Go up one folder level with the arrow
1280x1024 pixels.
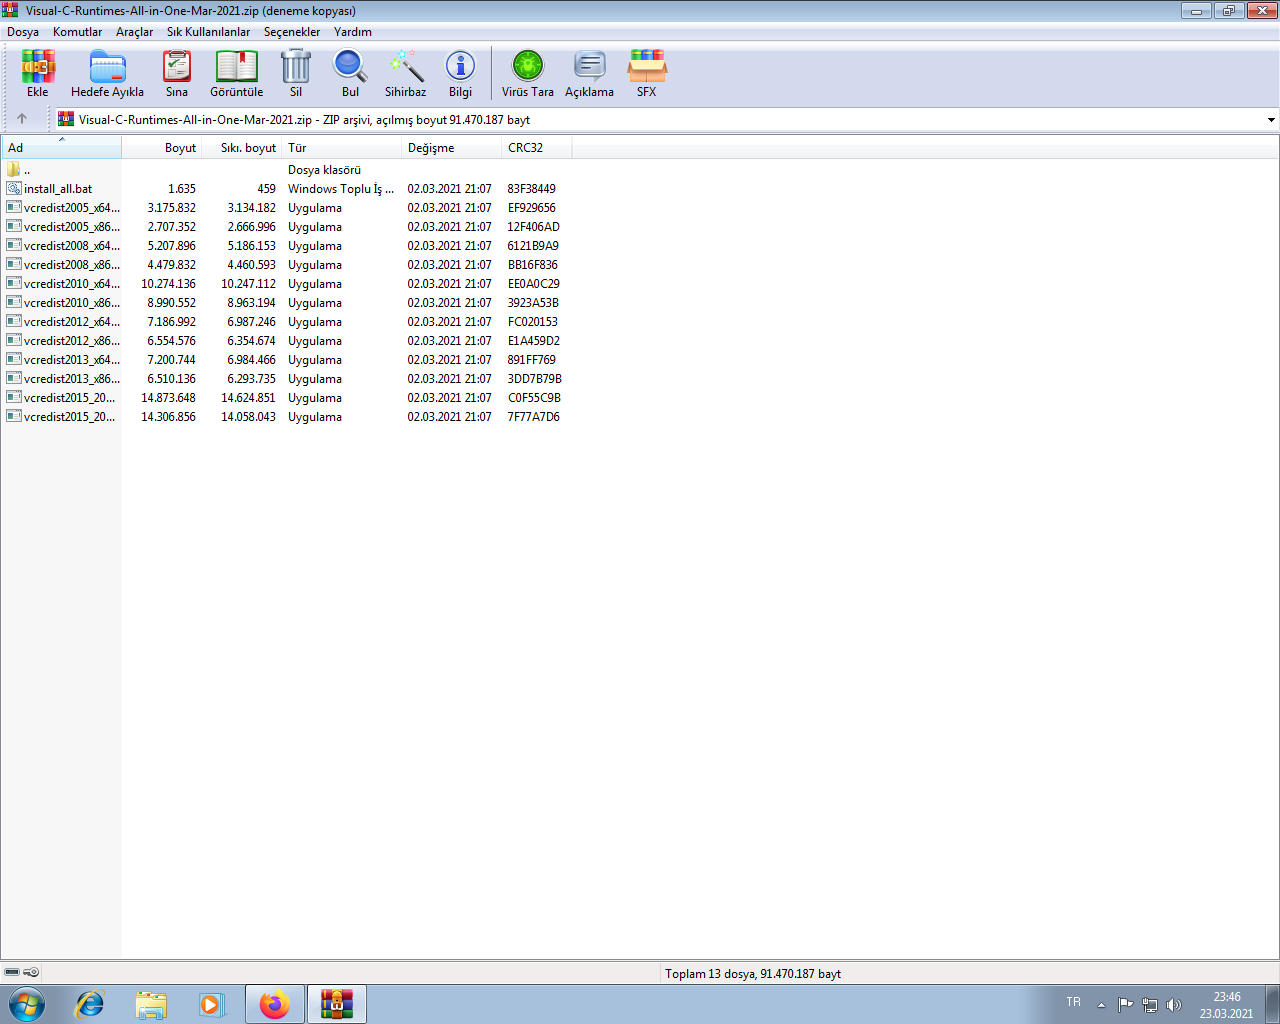(22, 119)
